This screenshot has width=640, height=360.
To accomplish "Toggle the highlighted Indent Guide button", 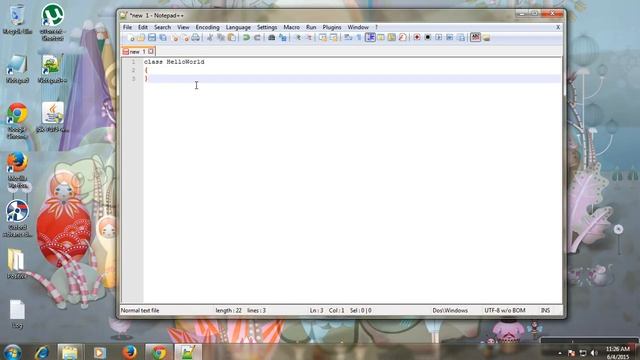I will click(x=370, y=38).
